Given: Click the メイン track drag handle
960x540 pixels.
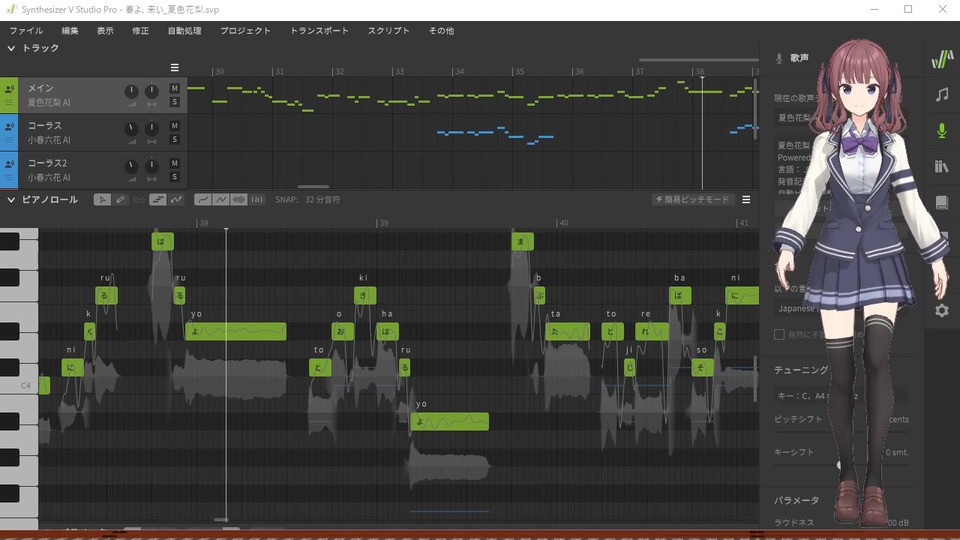Looking at the screenshot, I should [x=9, y=103].
